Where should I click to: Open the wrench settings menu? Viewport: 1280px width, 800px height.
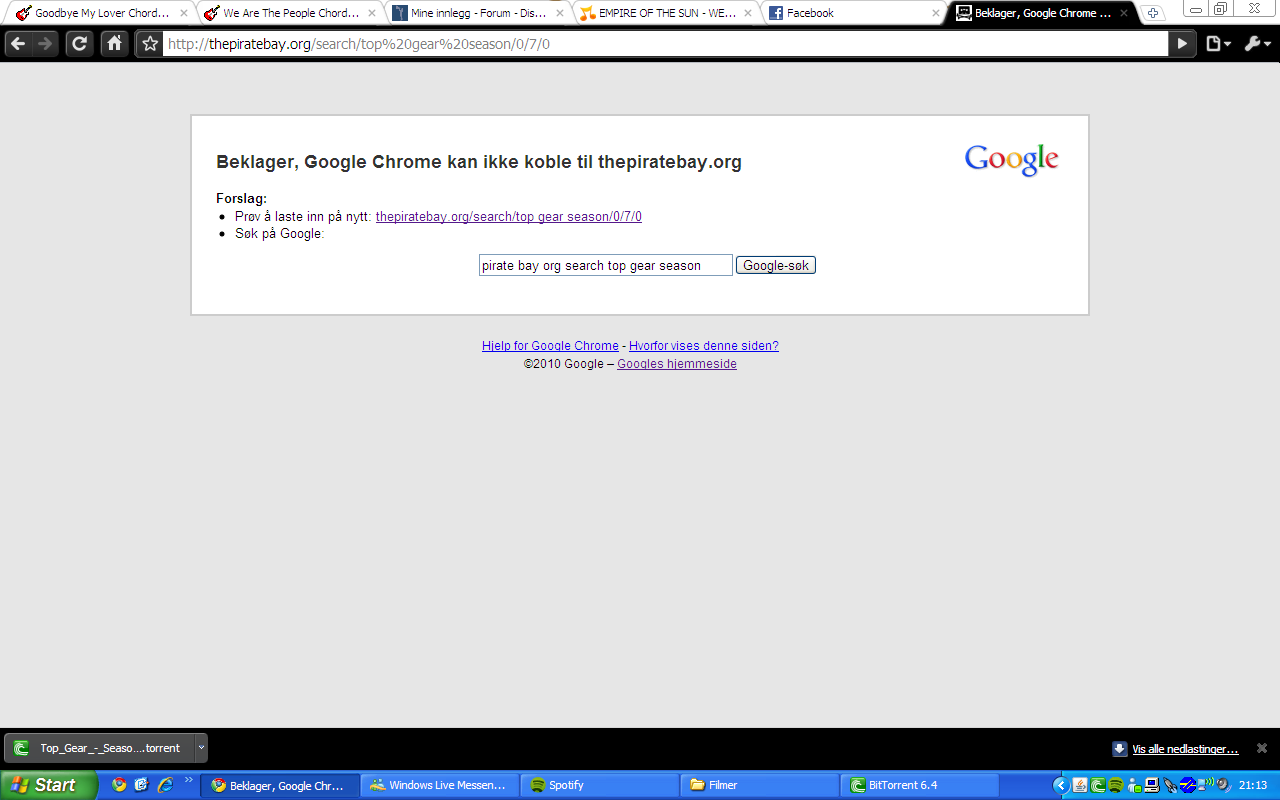pyautogui.click(x=1257, y=44)
